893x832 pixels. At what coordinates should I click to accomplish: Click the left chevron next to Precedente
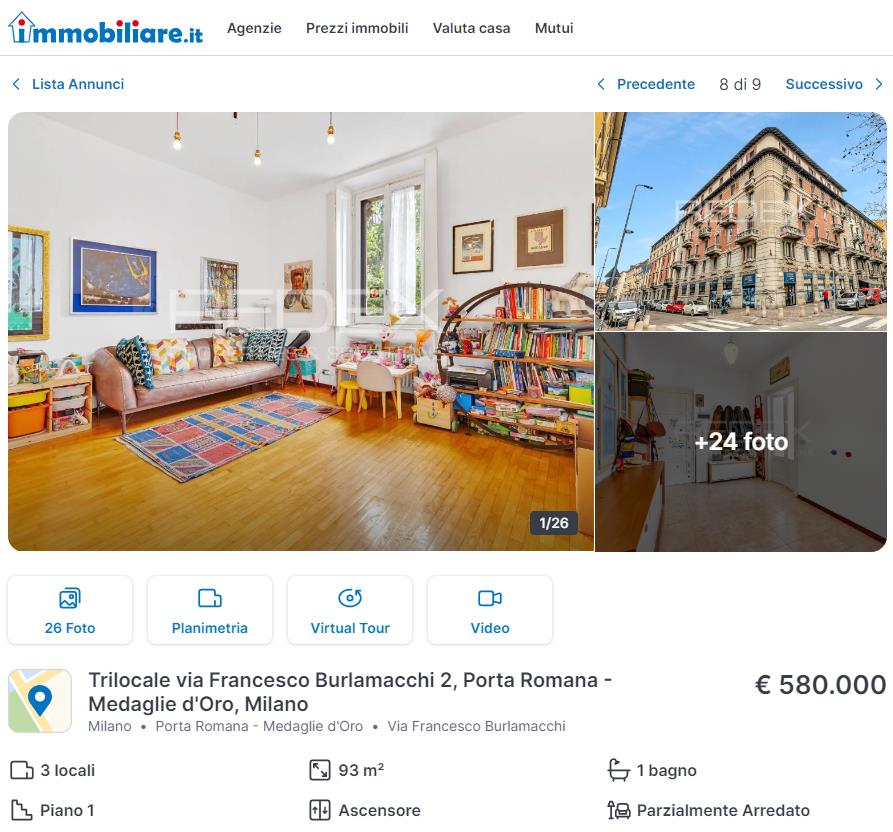click(x=601, y=84)
